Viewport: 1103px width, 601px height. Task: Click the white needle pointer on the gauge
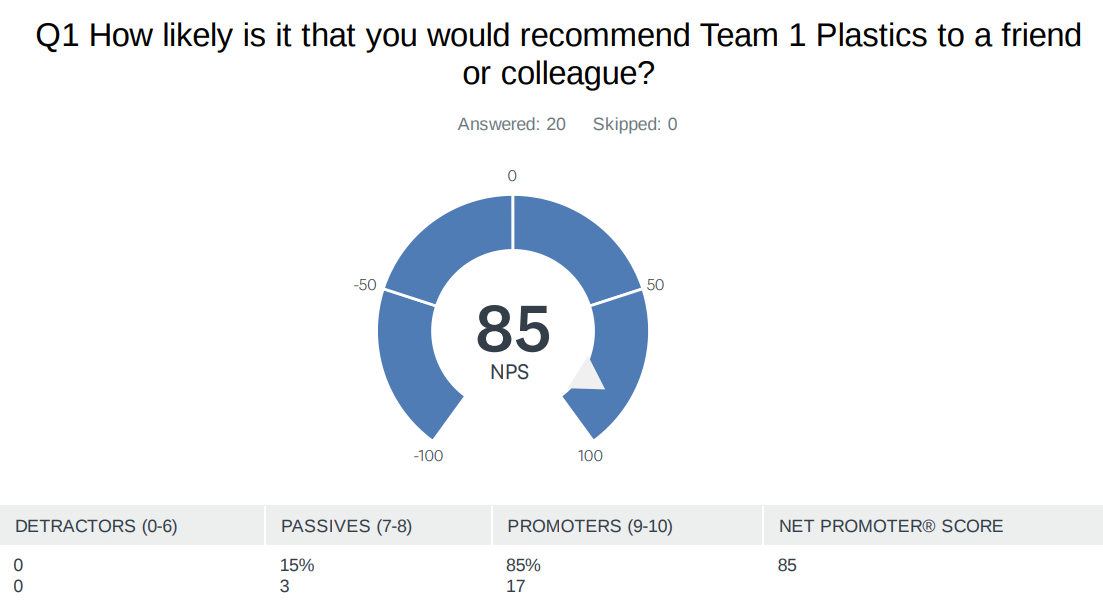point(588,376)
